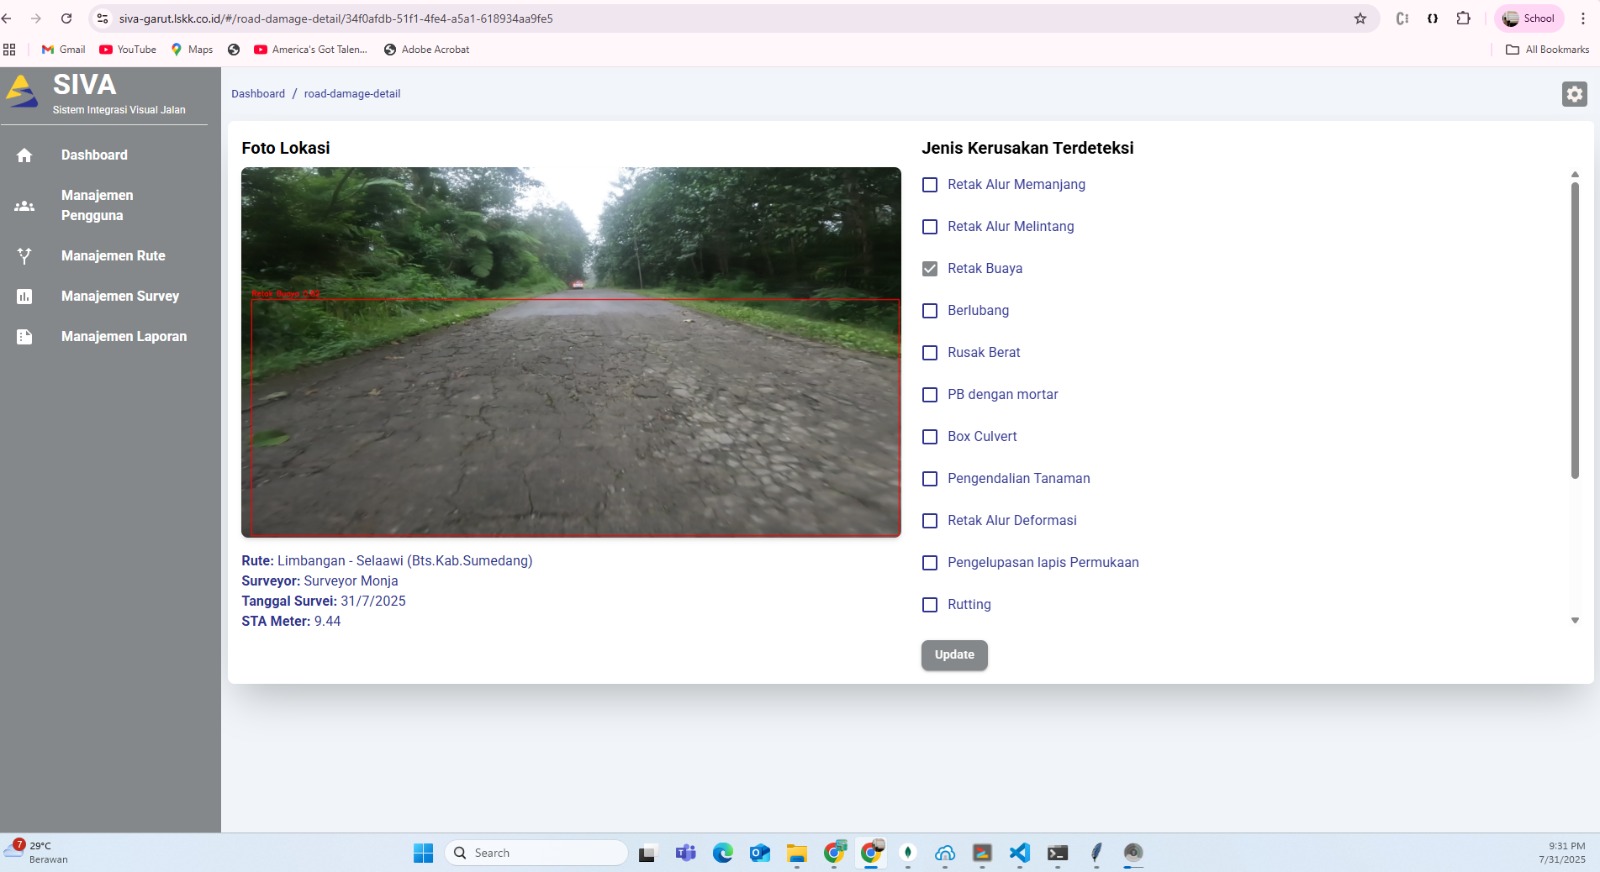The height and width of the screenshot is (872, 1600).
Task: Open Microsoft Edge from the taskbar
Action: pos(723,853)
